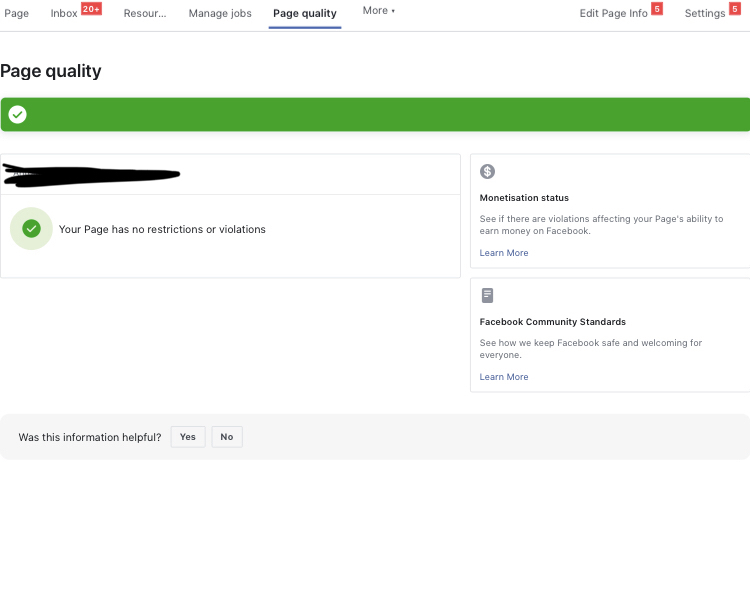Go to the Inbox tab
Screen dimensions: 750x612
(64, 14)
